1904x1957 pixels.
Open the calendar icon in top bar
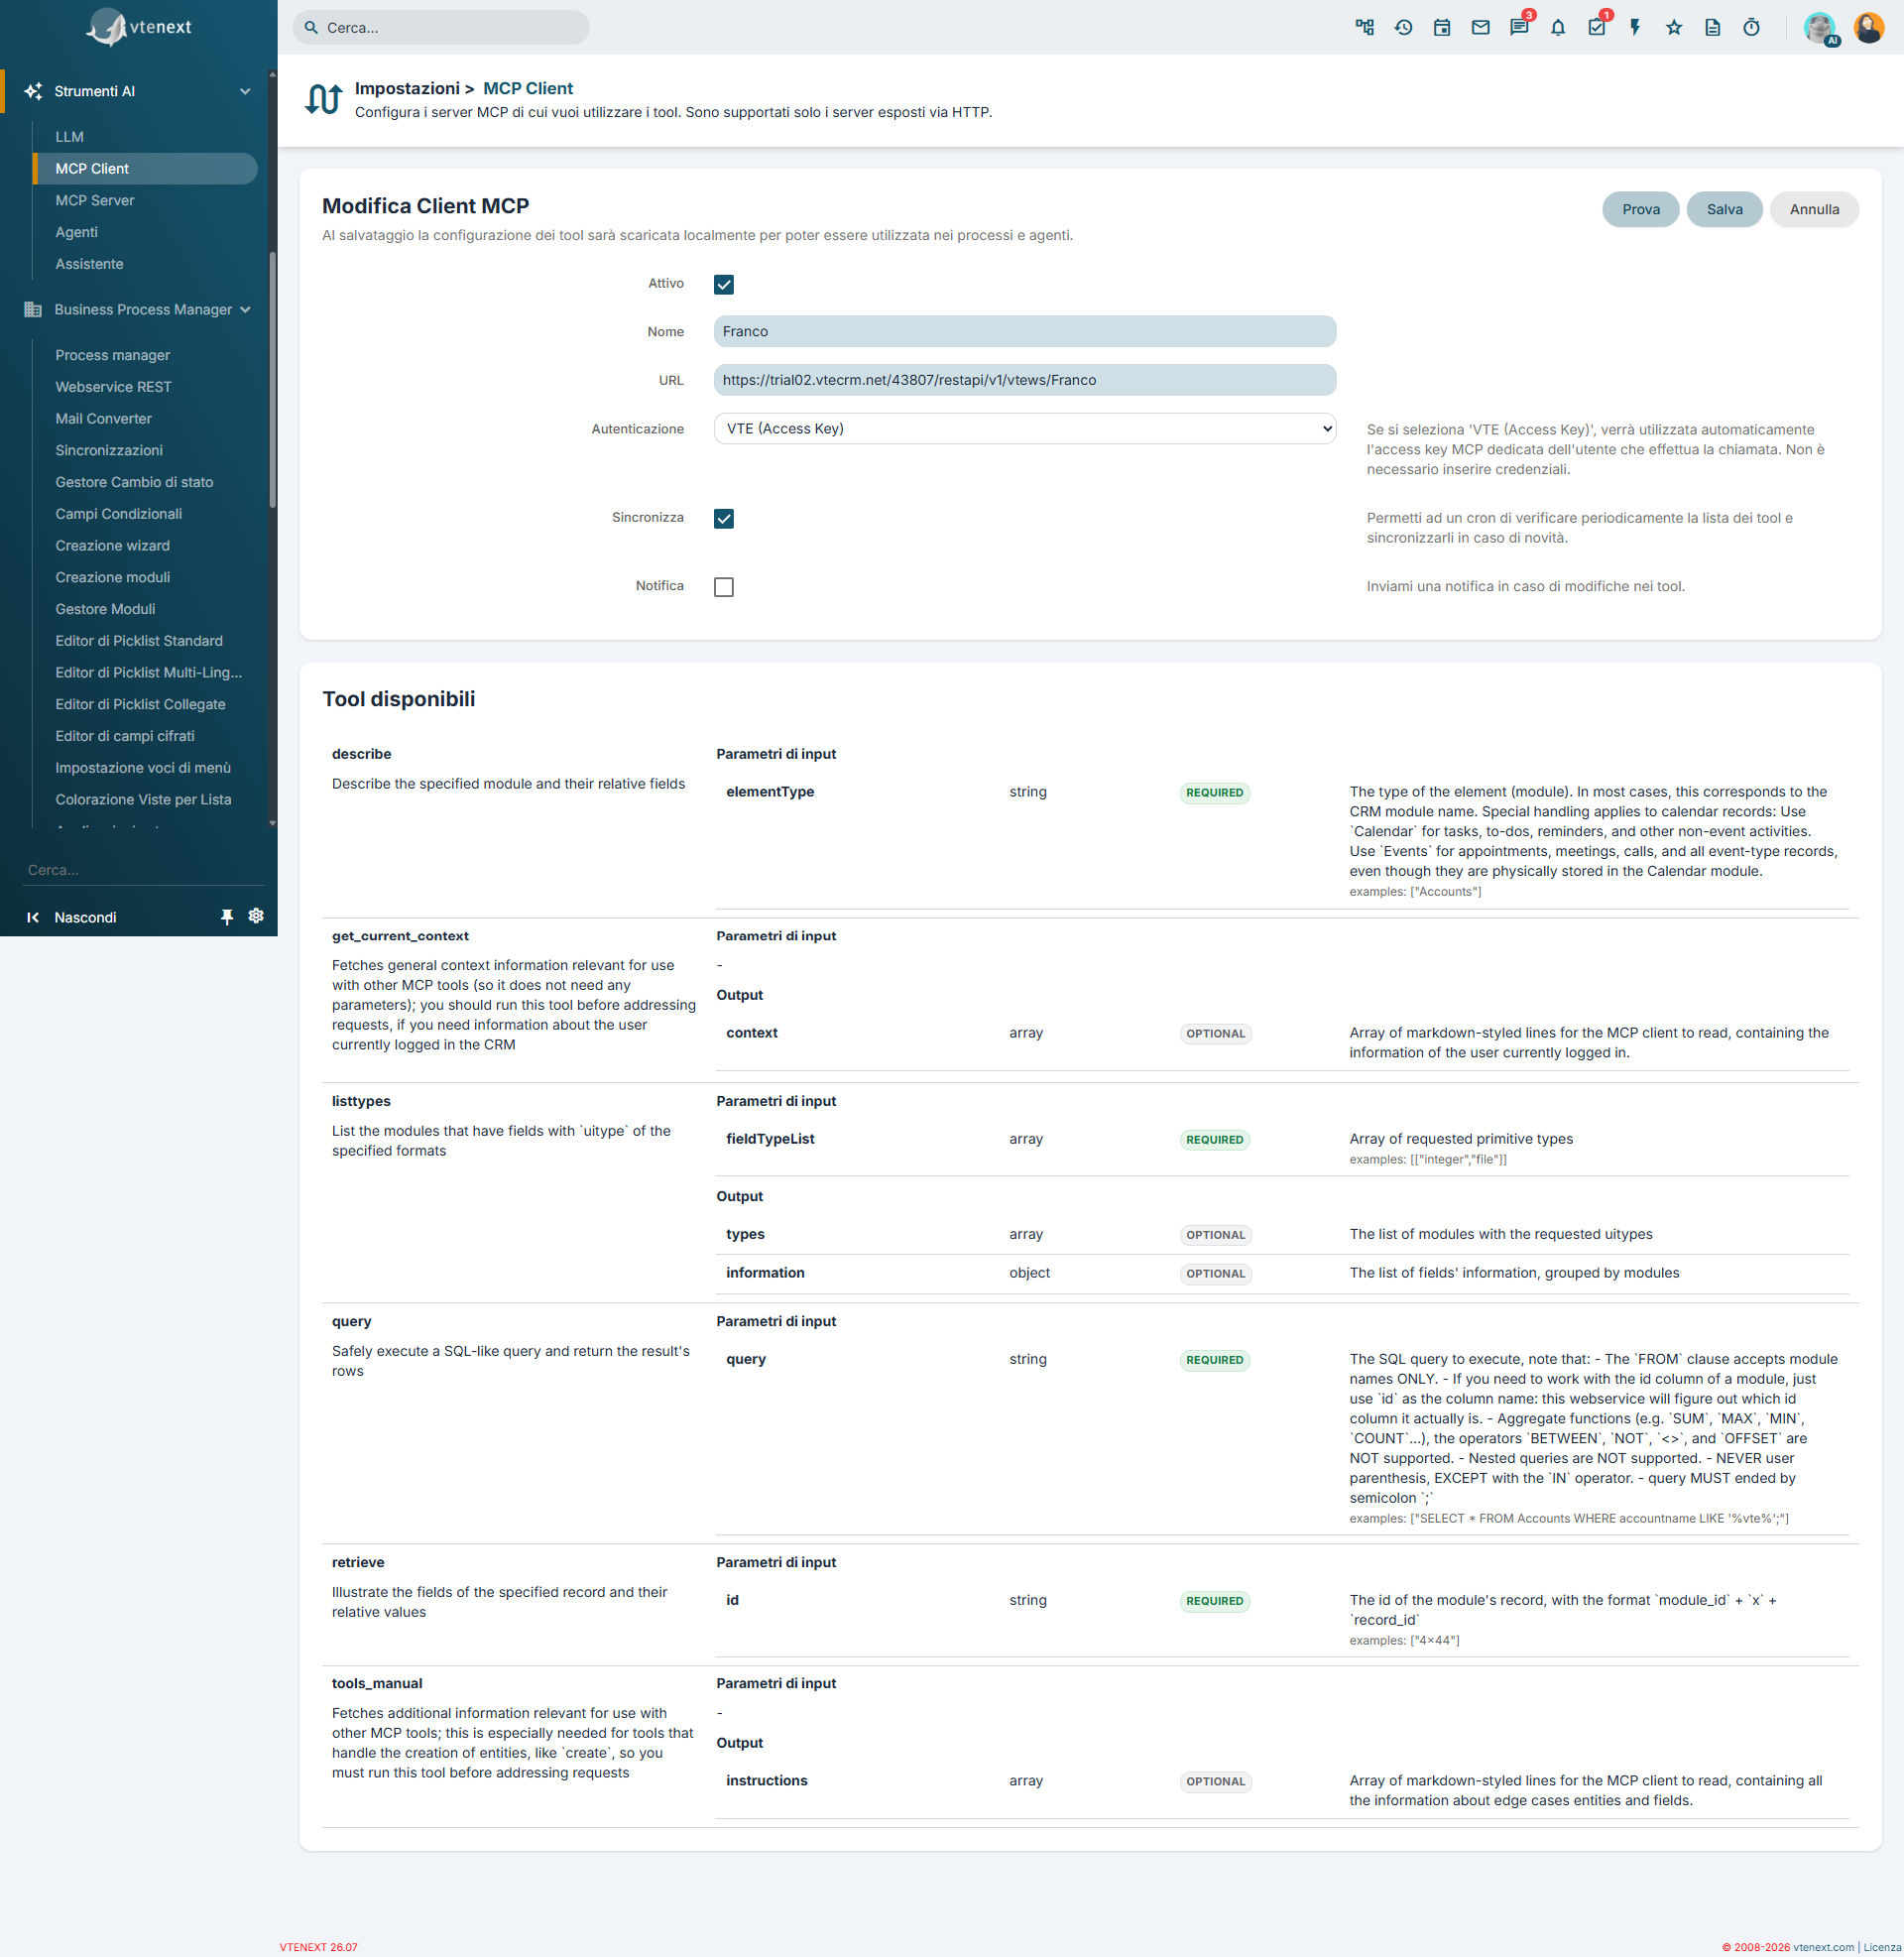(1442, 27)
